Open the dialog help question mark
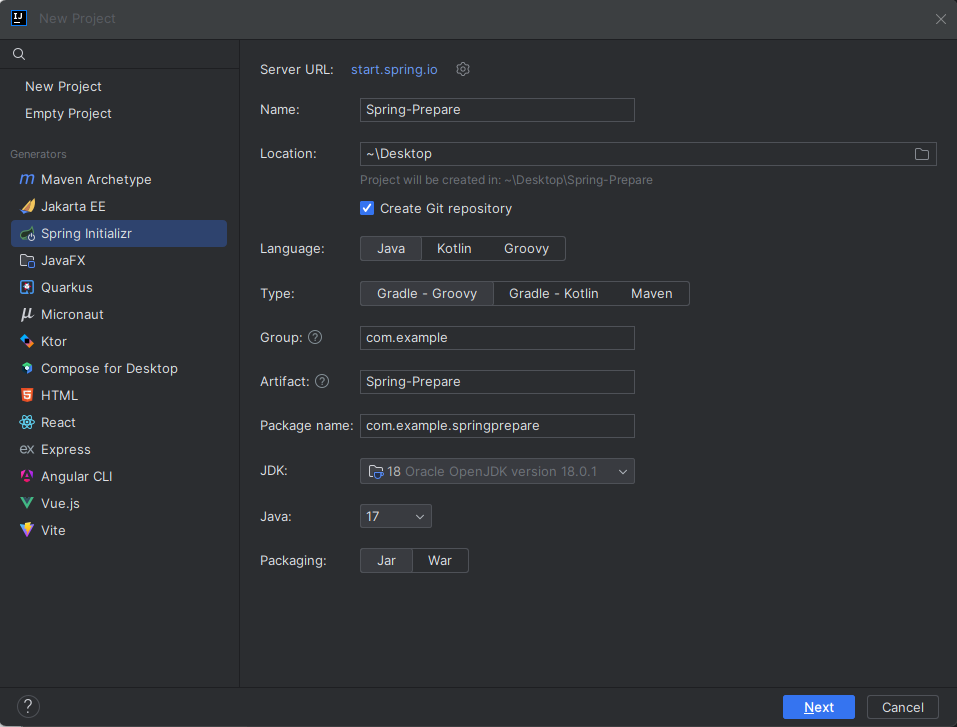This screenshot has width=957, height=727. click(28, 707)
